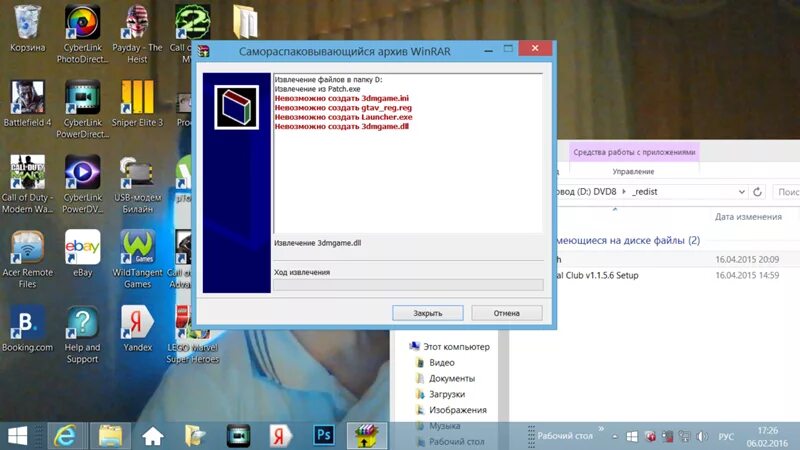Open Yandex desktop shortcut

coord(137,329)
